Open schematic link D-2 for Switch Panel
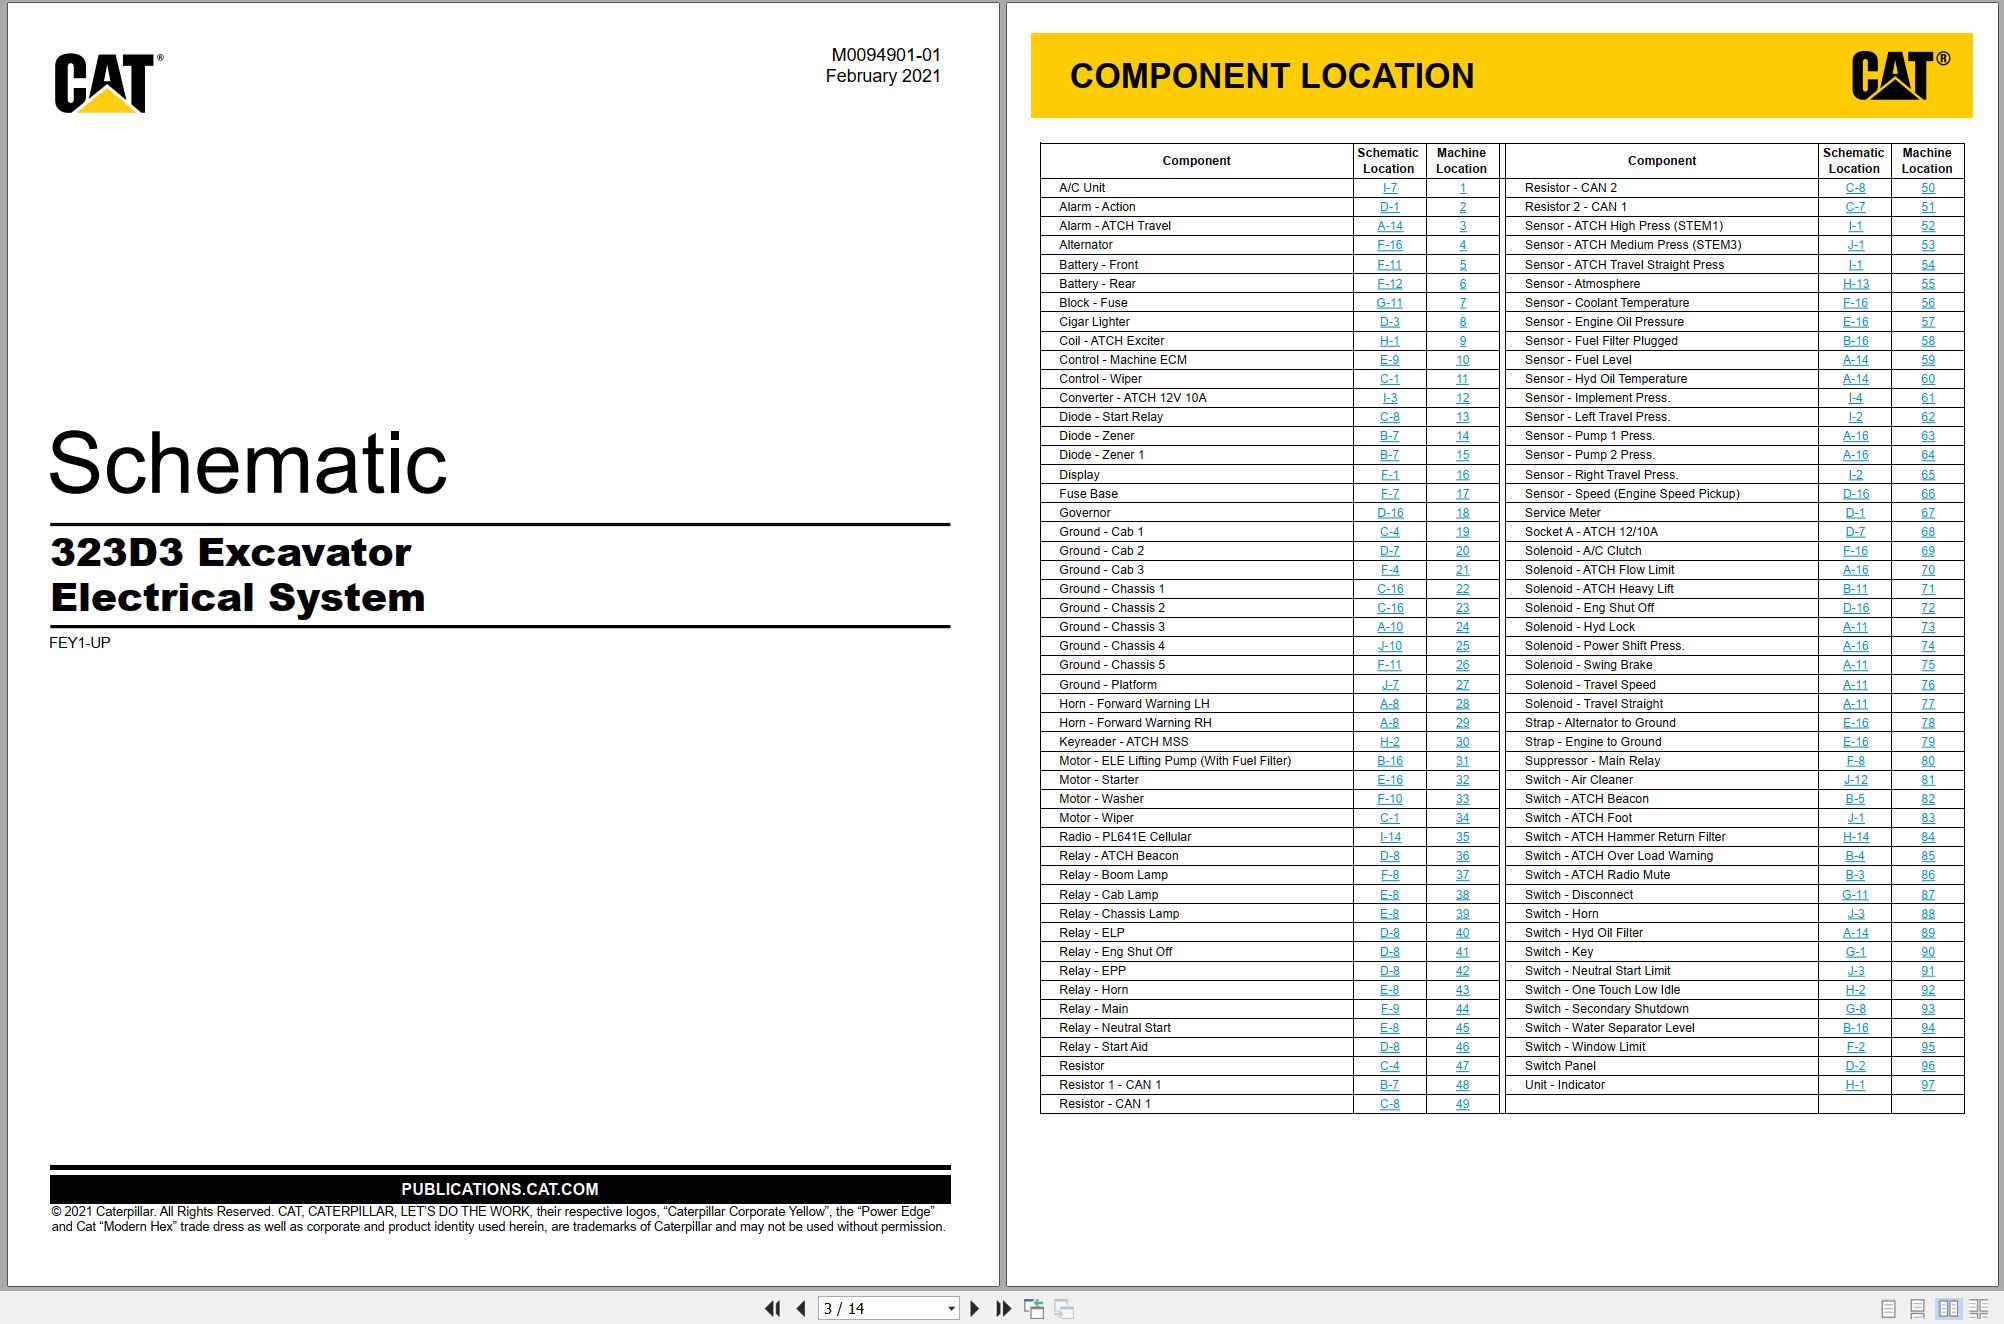Image resolution: width=2004 pixels, height=1324 pixels. (1855, 1066)
